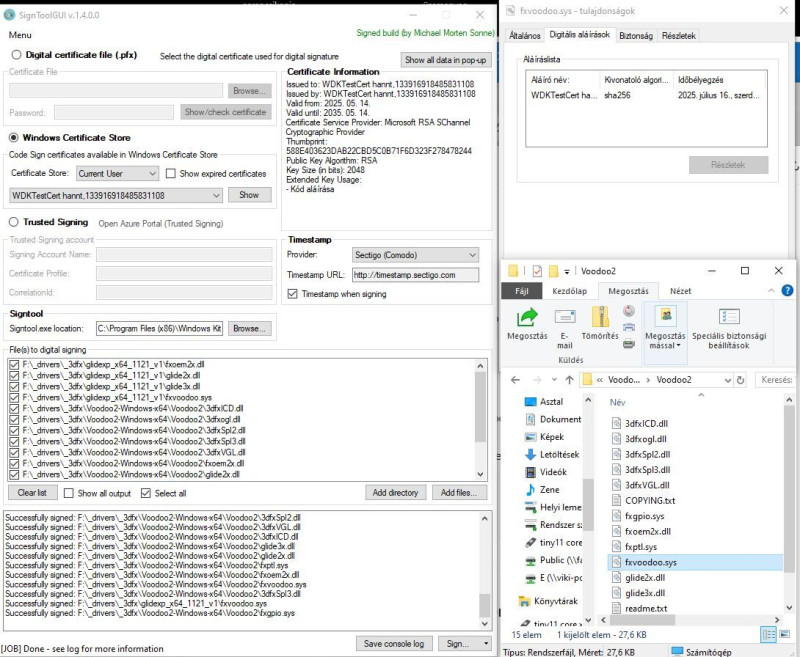Click the blue help question mark icon
The width and height of the screenshot is (800, 657).
coord(787,290)
